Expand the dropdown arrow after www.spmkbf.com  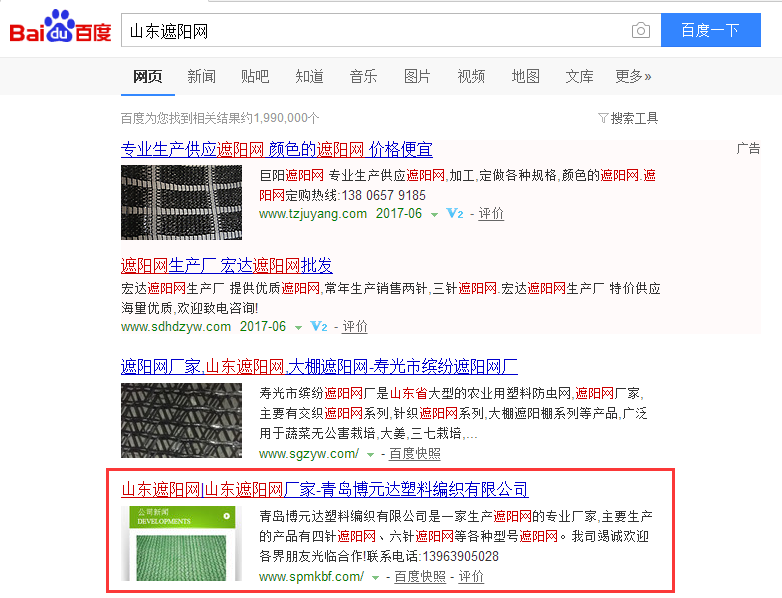(376, 578)
